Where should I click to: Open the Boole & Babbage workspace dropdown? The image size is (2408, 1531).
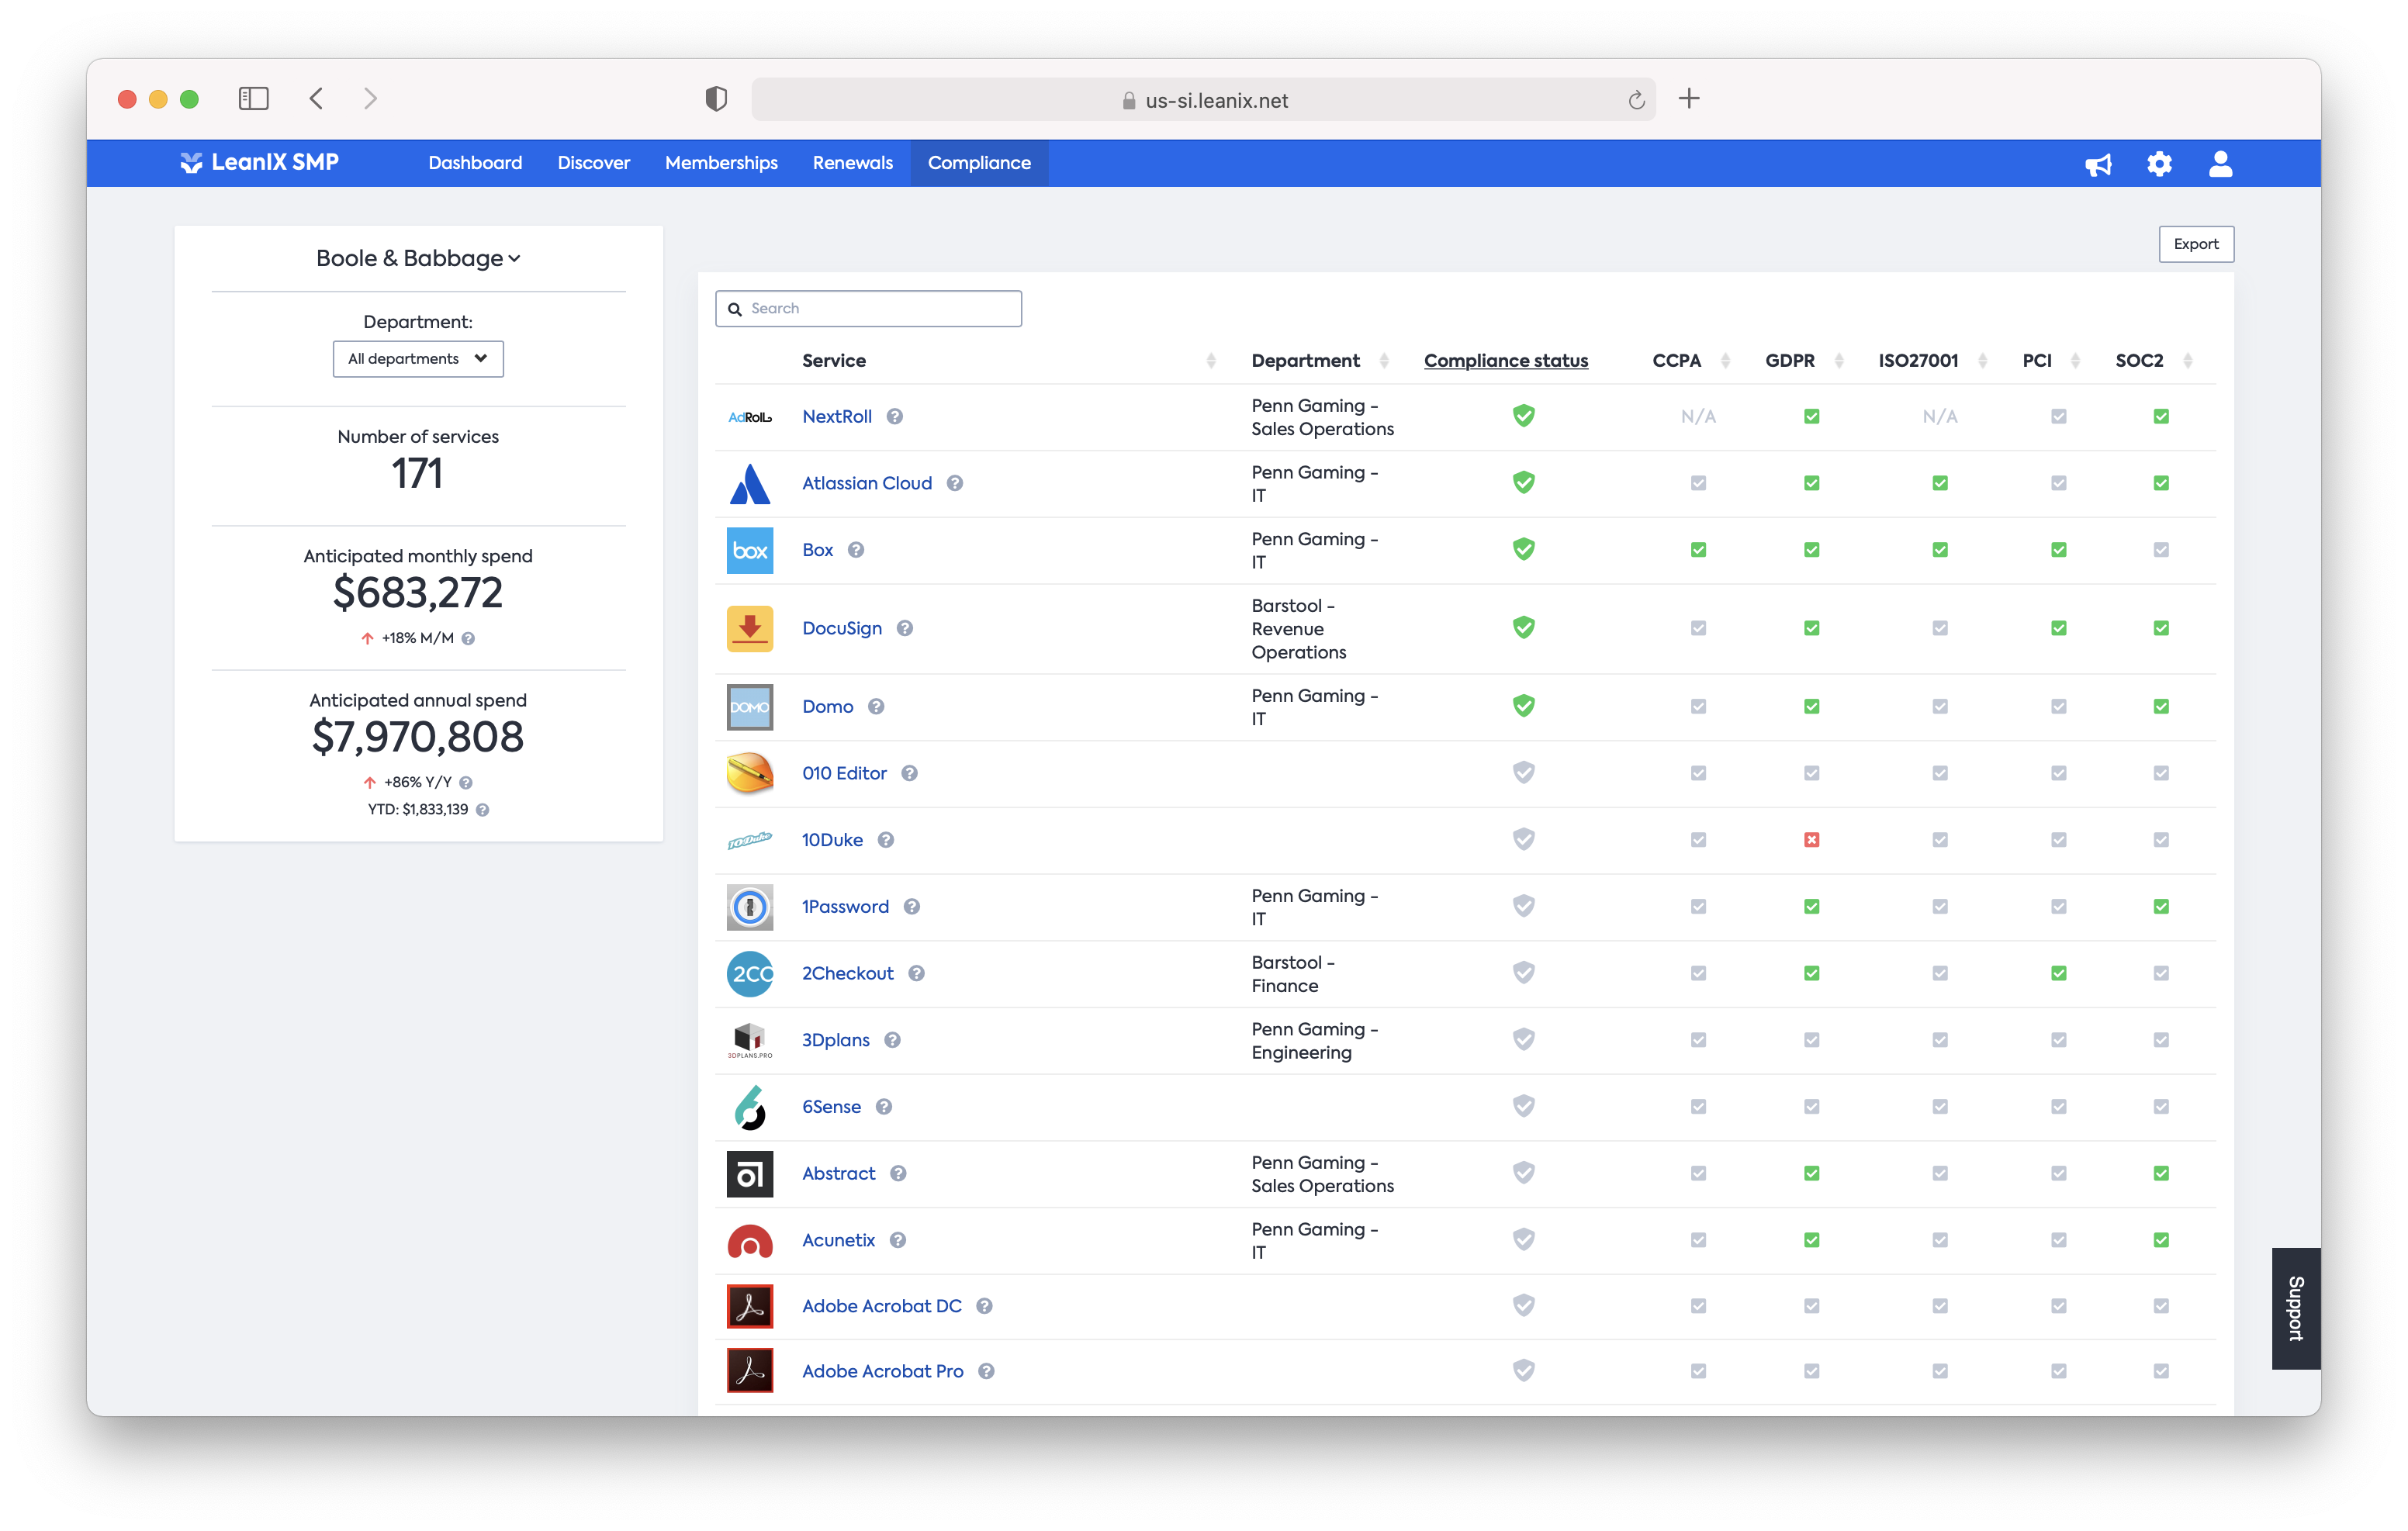click(418, 259)
